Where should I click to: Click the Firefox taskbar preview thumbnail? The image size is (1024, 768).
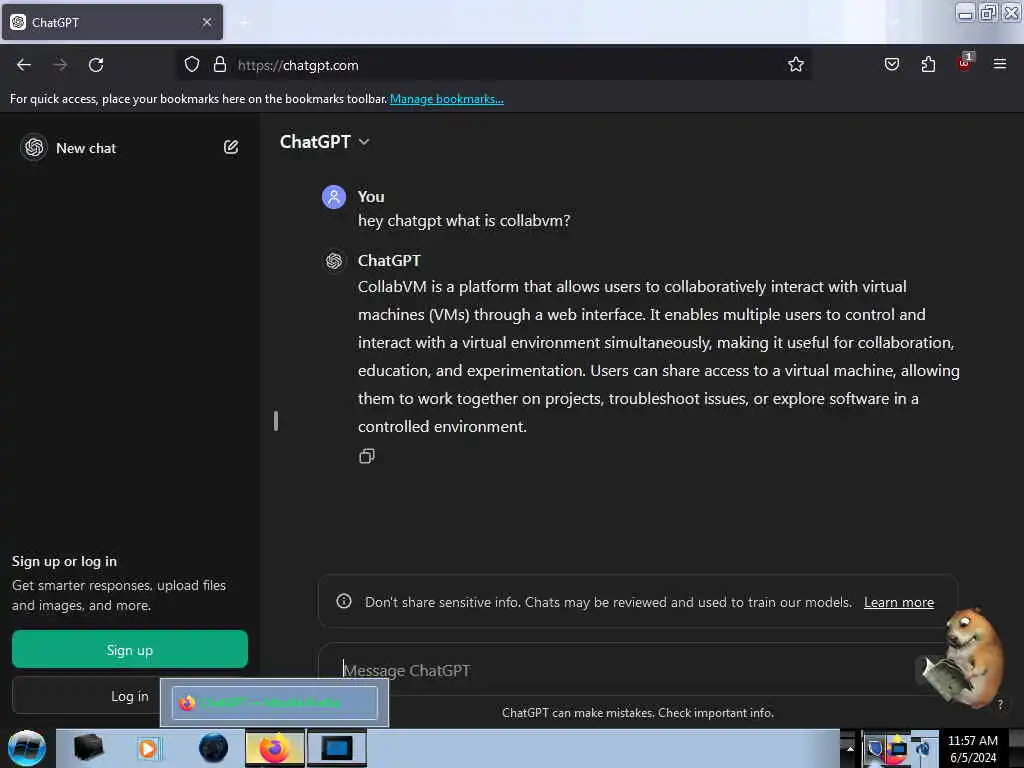tap(275, 703)
